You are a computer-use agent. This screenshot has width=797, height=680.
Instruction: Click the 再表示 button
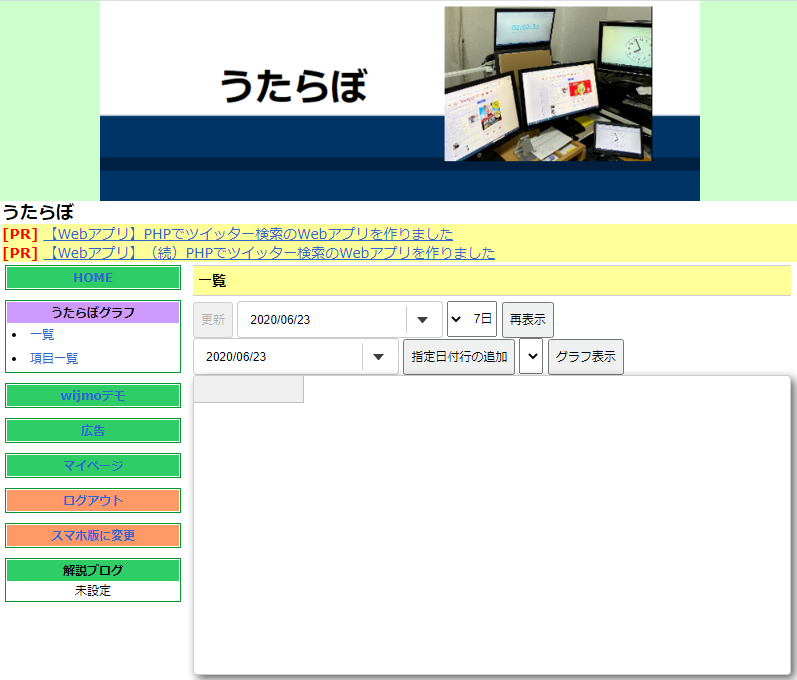coord(528,320)
